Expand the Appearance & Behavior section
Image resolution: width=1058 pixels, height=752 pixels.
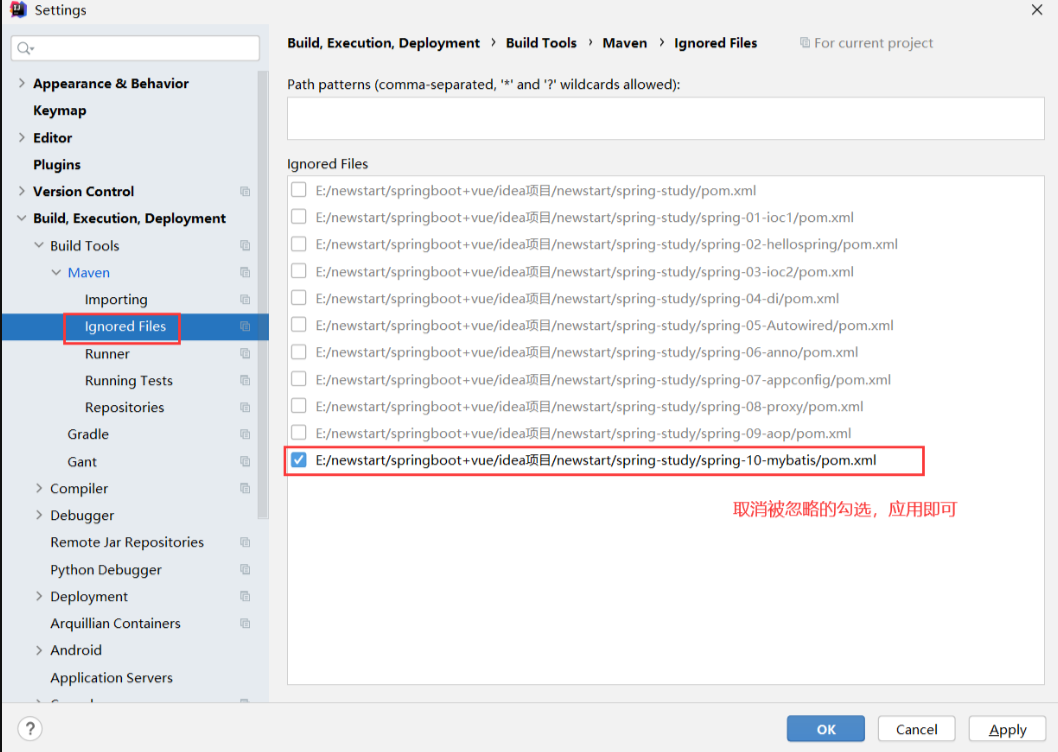22,83
